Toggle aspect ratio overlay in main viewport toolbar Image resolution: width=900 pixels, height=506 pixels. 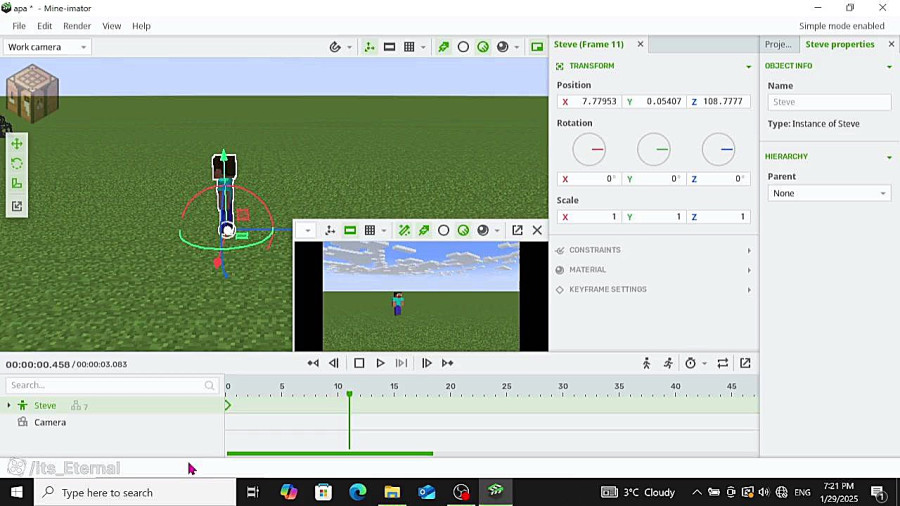[x=389, y=47]
